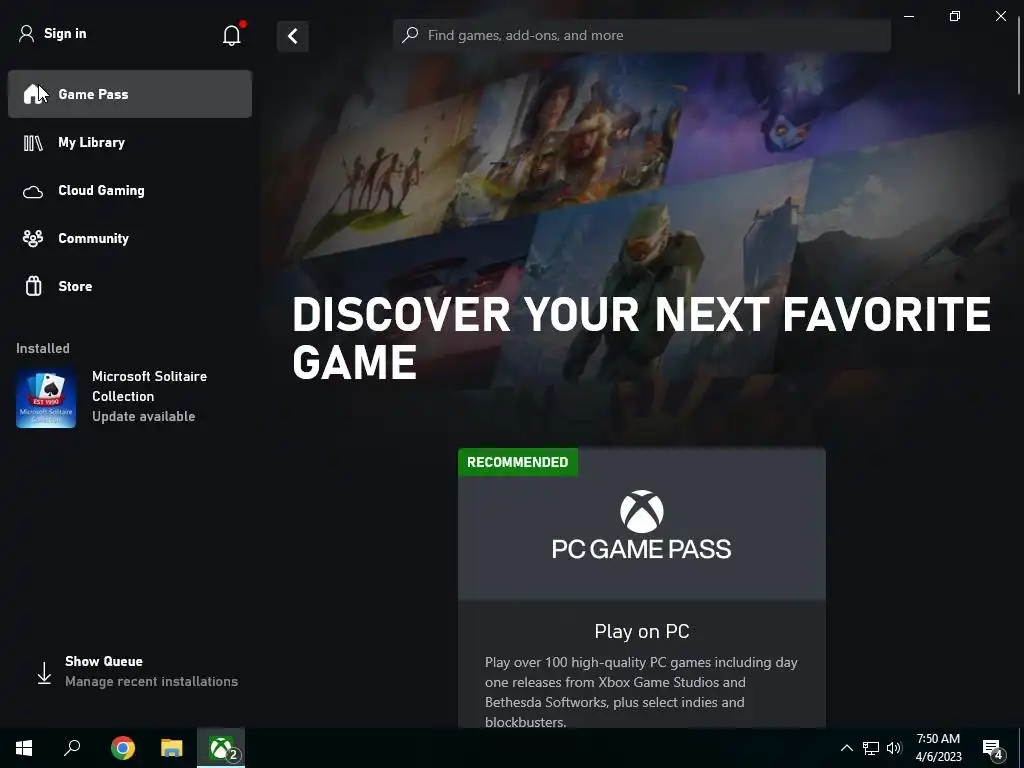Click the Xbox logo on PC Game Pass card
The image size is (1024, 768).
[642, 512]
